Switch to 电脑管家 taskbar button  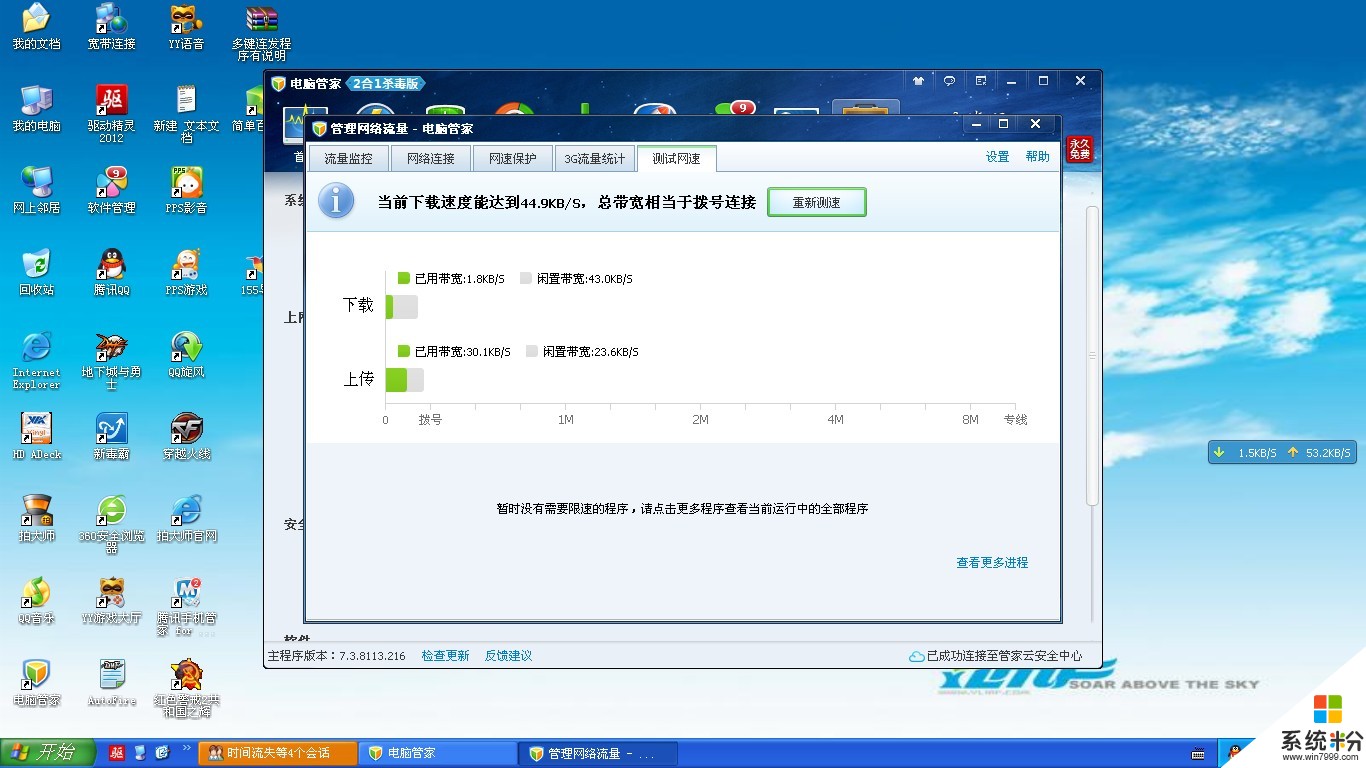coord(438,753)
